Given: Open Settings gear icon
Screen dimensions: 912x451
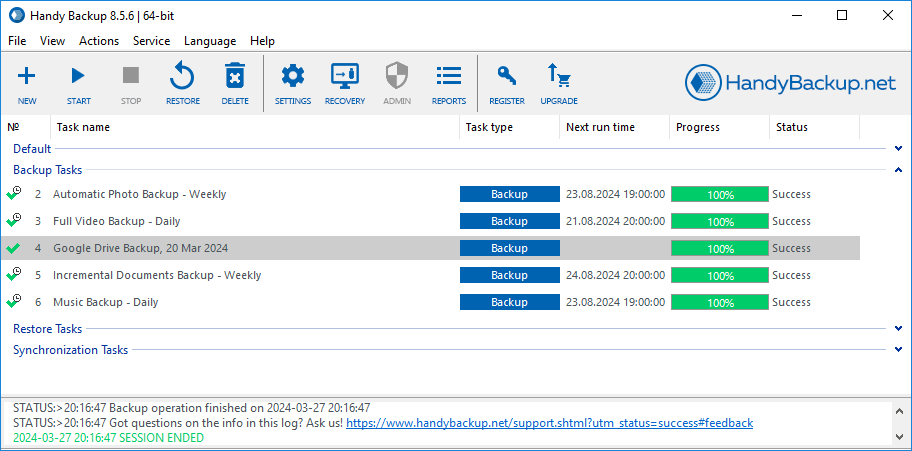Looking at the screenshot, I should pos(292,77).
